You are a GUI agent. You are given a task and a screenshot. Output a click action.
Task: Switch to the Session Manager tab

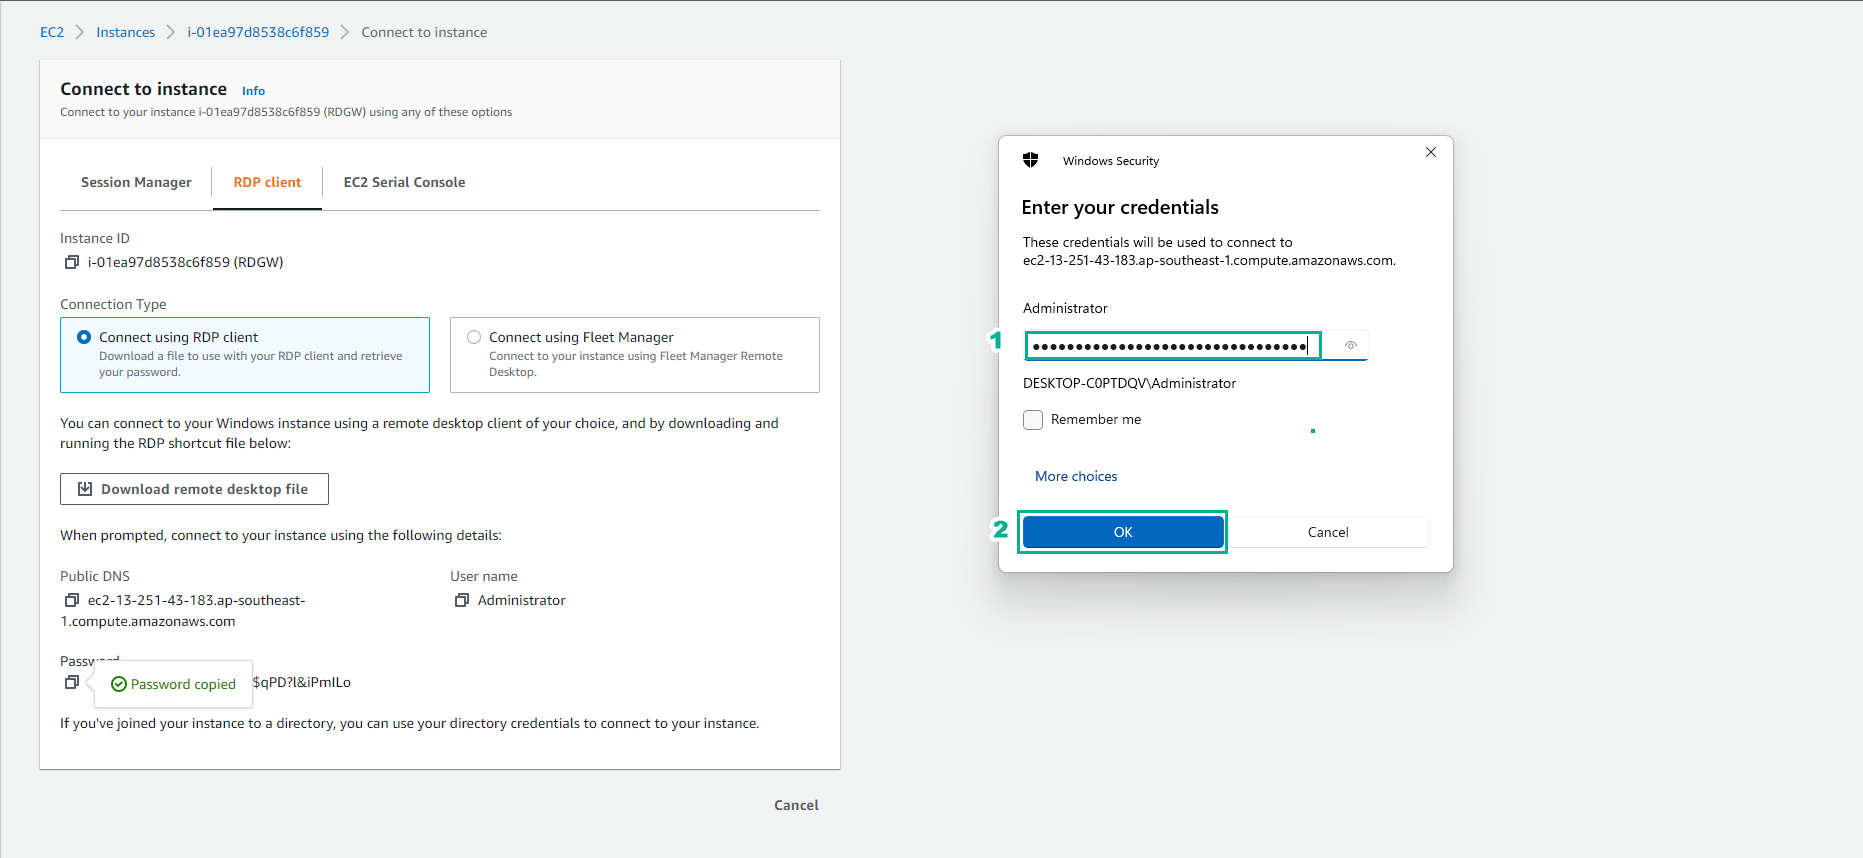coord(136,182)
